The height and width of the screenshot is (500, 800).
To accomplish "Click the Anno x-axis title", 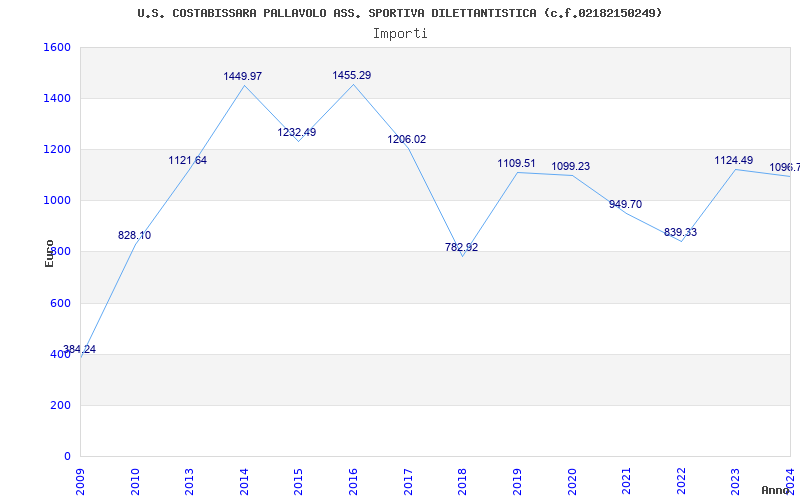I will tap(774, 490).
